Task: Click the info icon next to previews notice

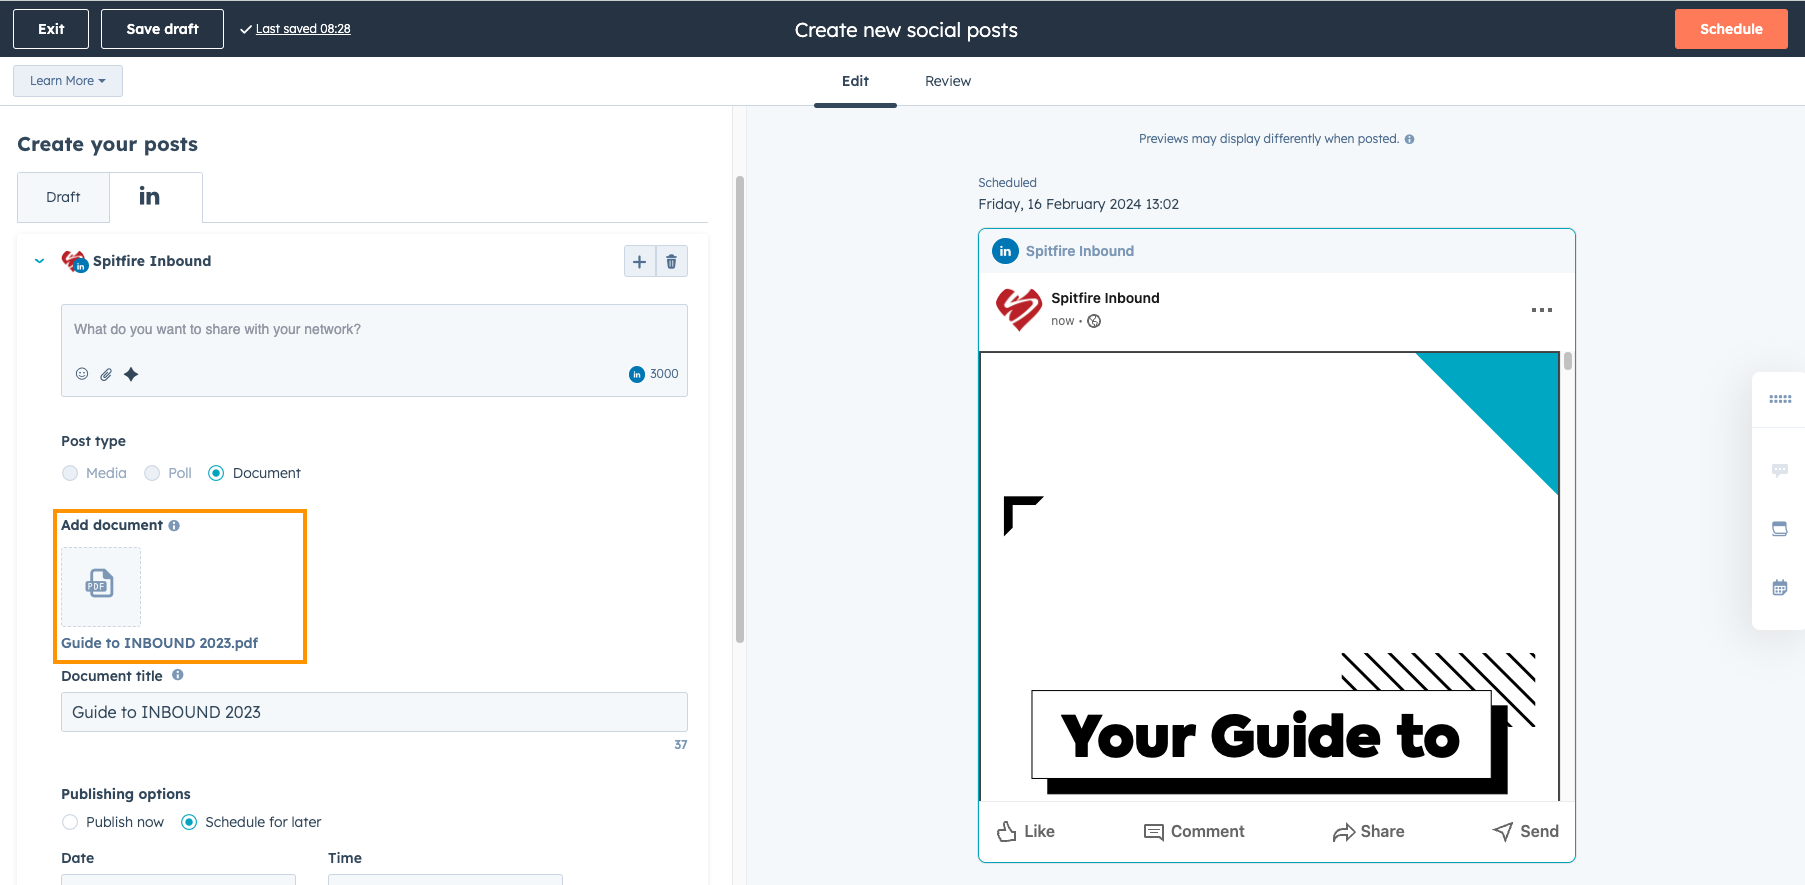Action: coord(1409,139)
